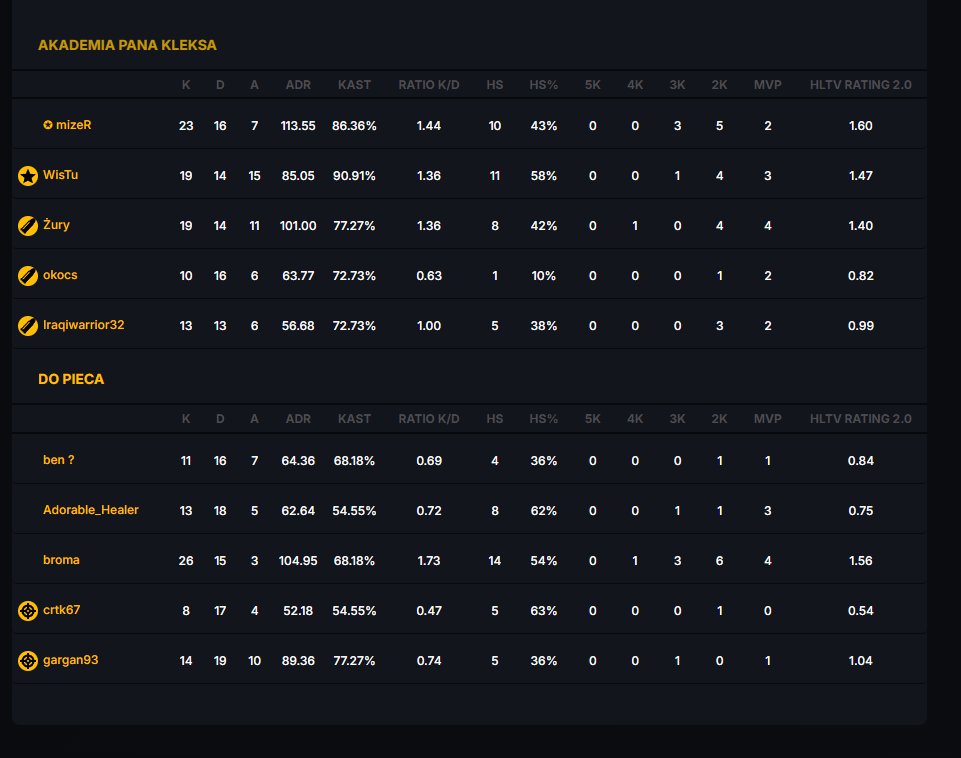Click Iraqiwarrior32's rating 0.99
The width and height of the screenshot is (961, 758).
pyautogui.click(x=860, y=327)
